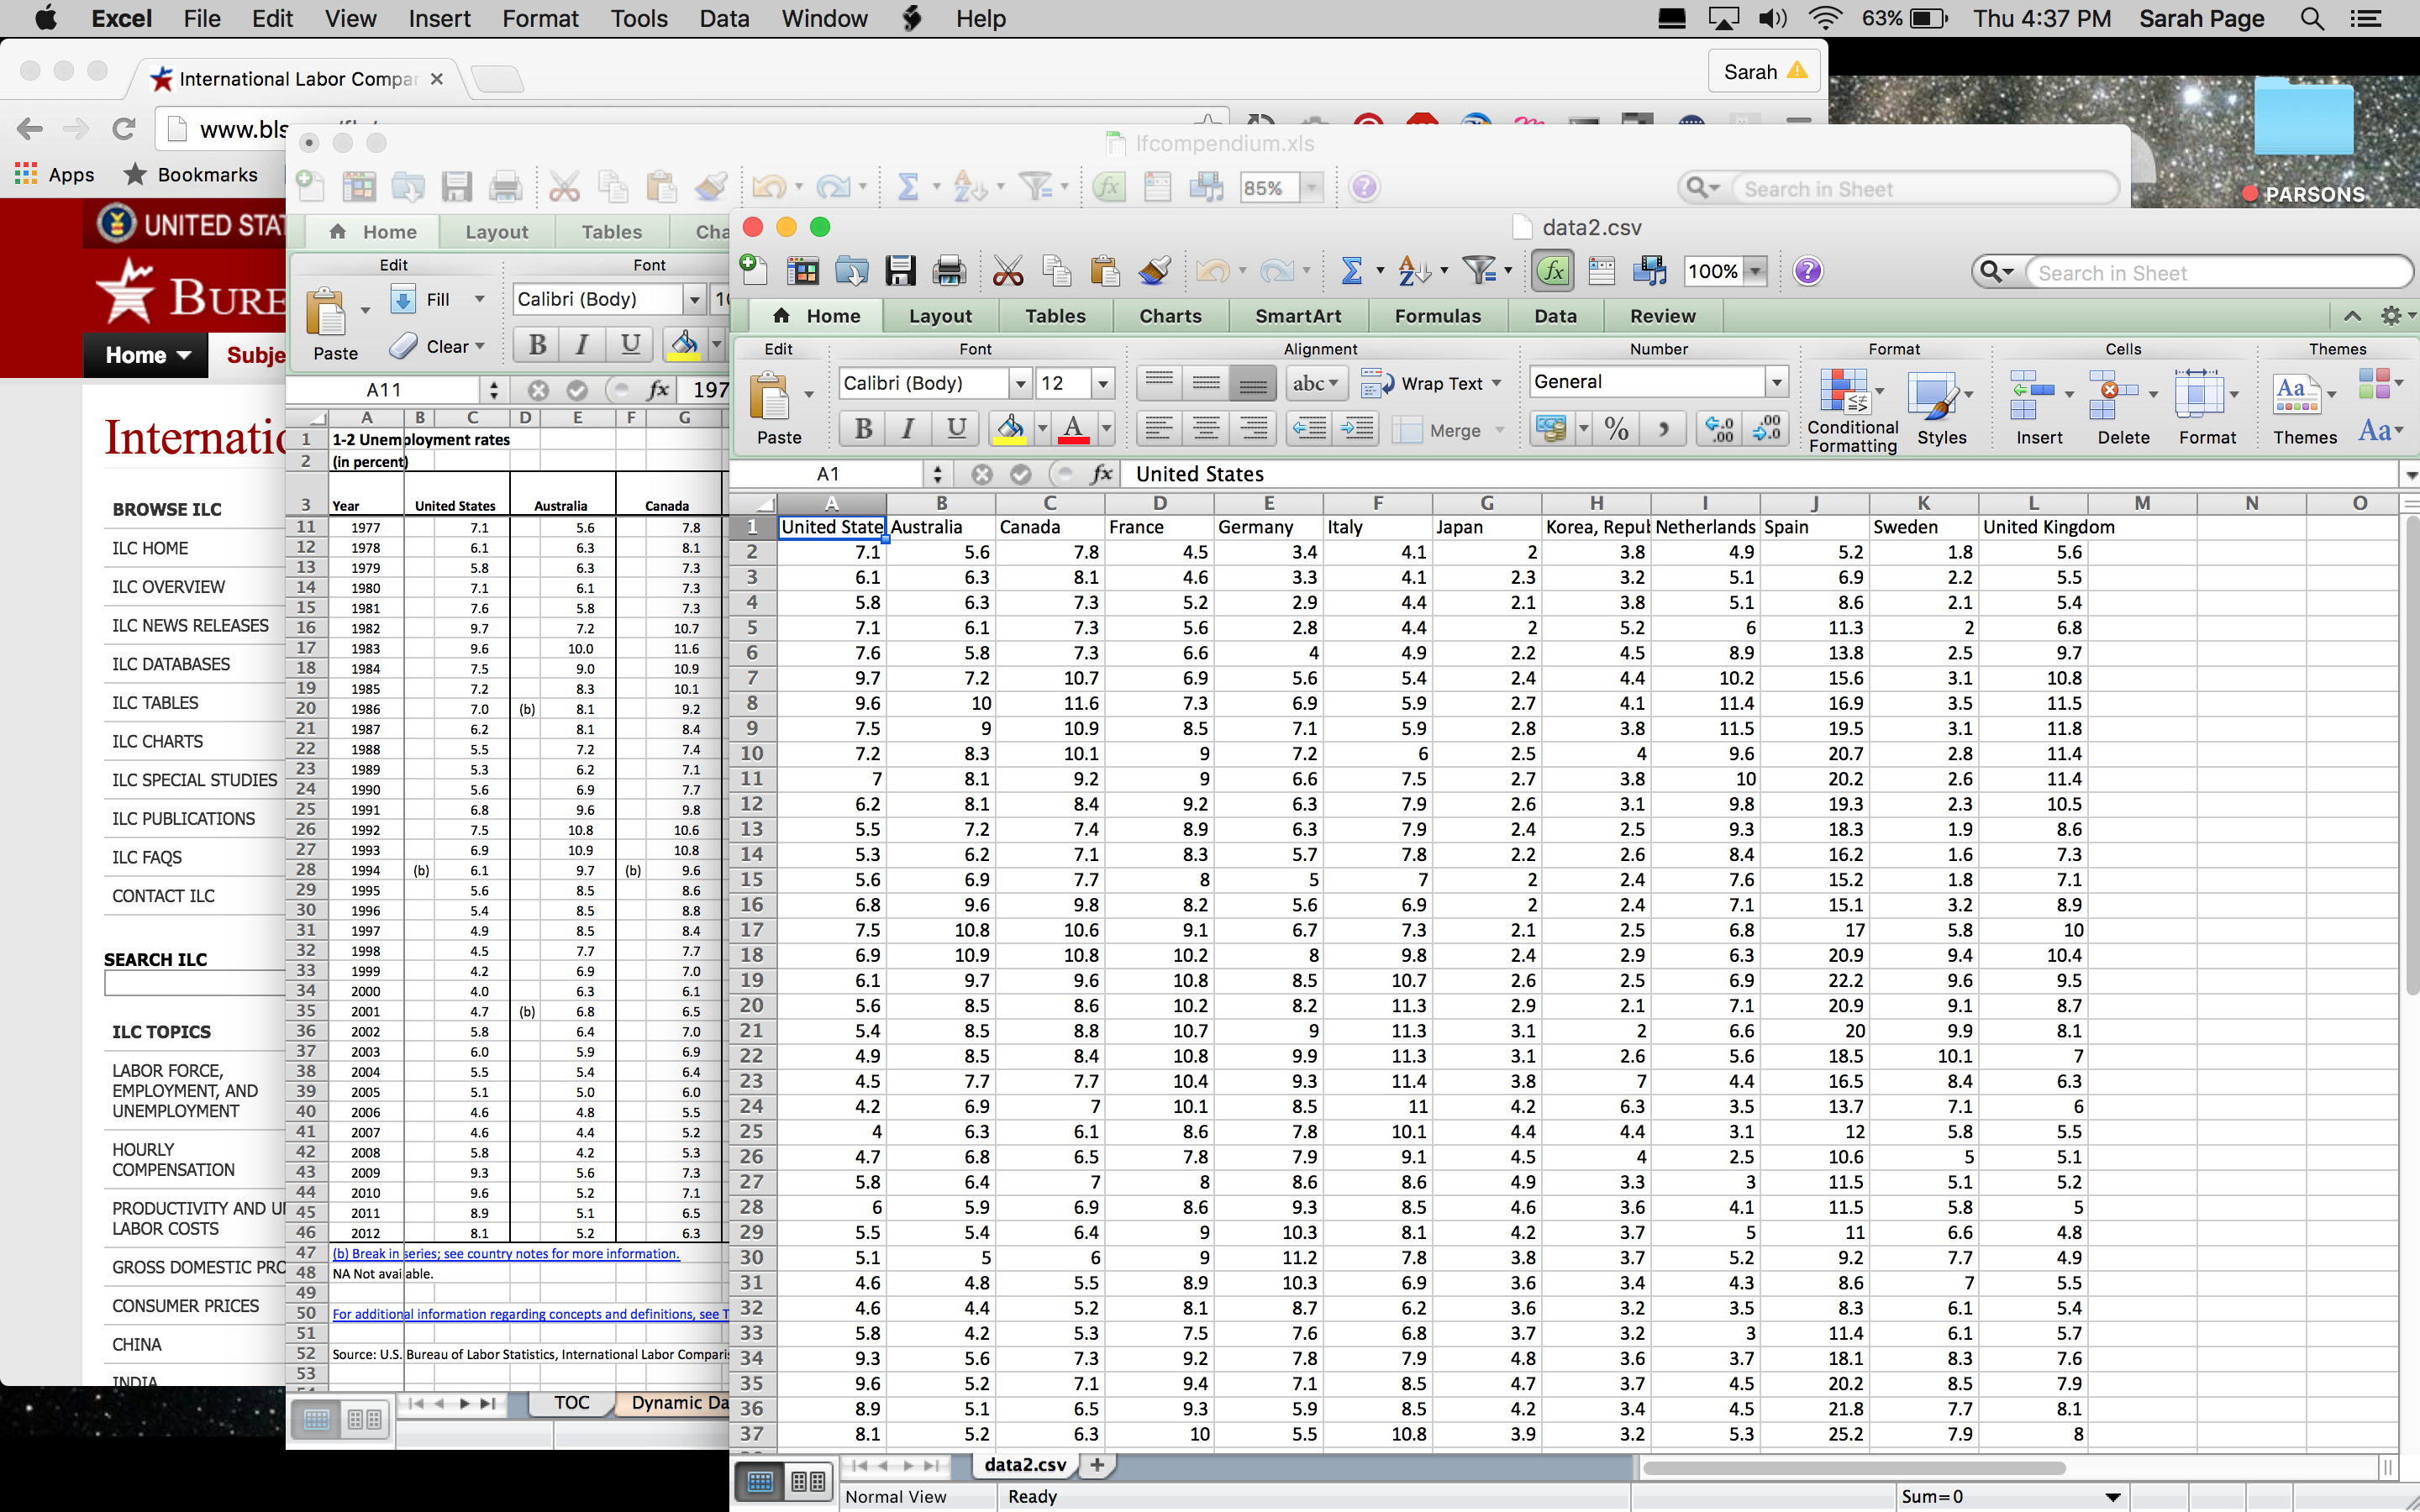This screenshot has height=1512, width=2420.
Task: Select Align Text Right in Alignment group
Action: pyautogui.click(x=1253, y=430)
